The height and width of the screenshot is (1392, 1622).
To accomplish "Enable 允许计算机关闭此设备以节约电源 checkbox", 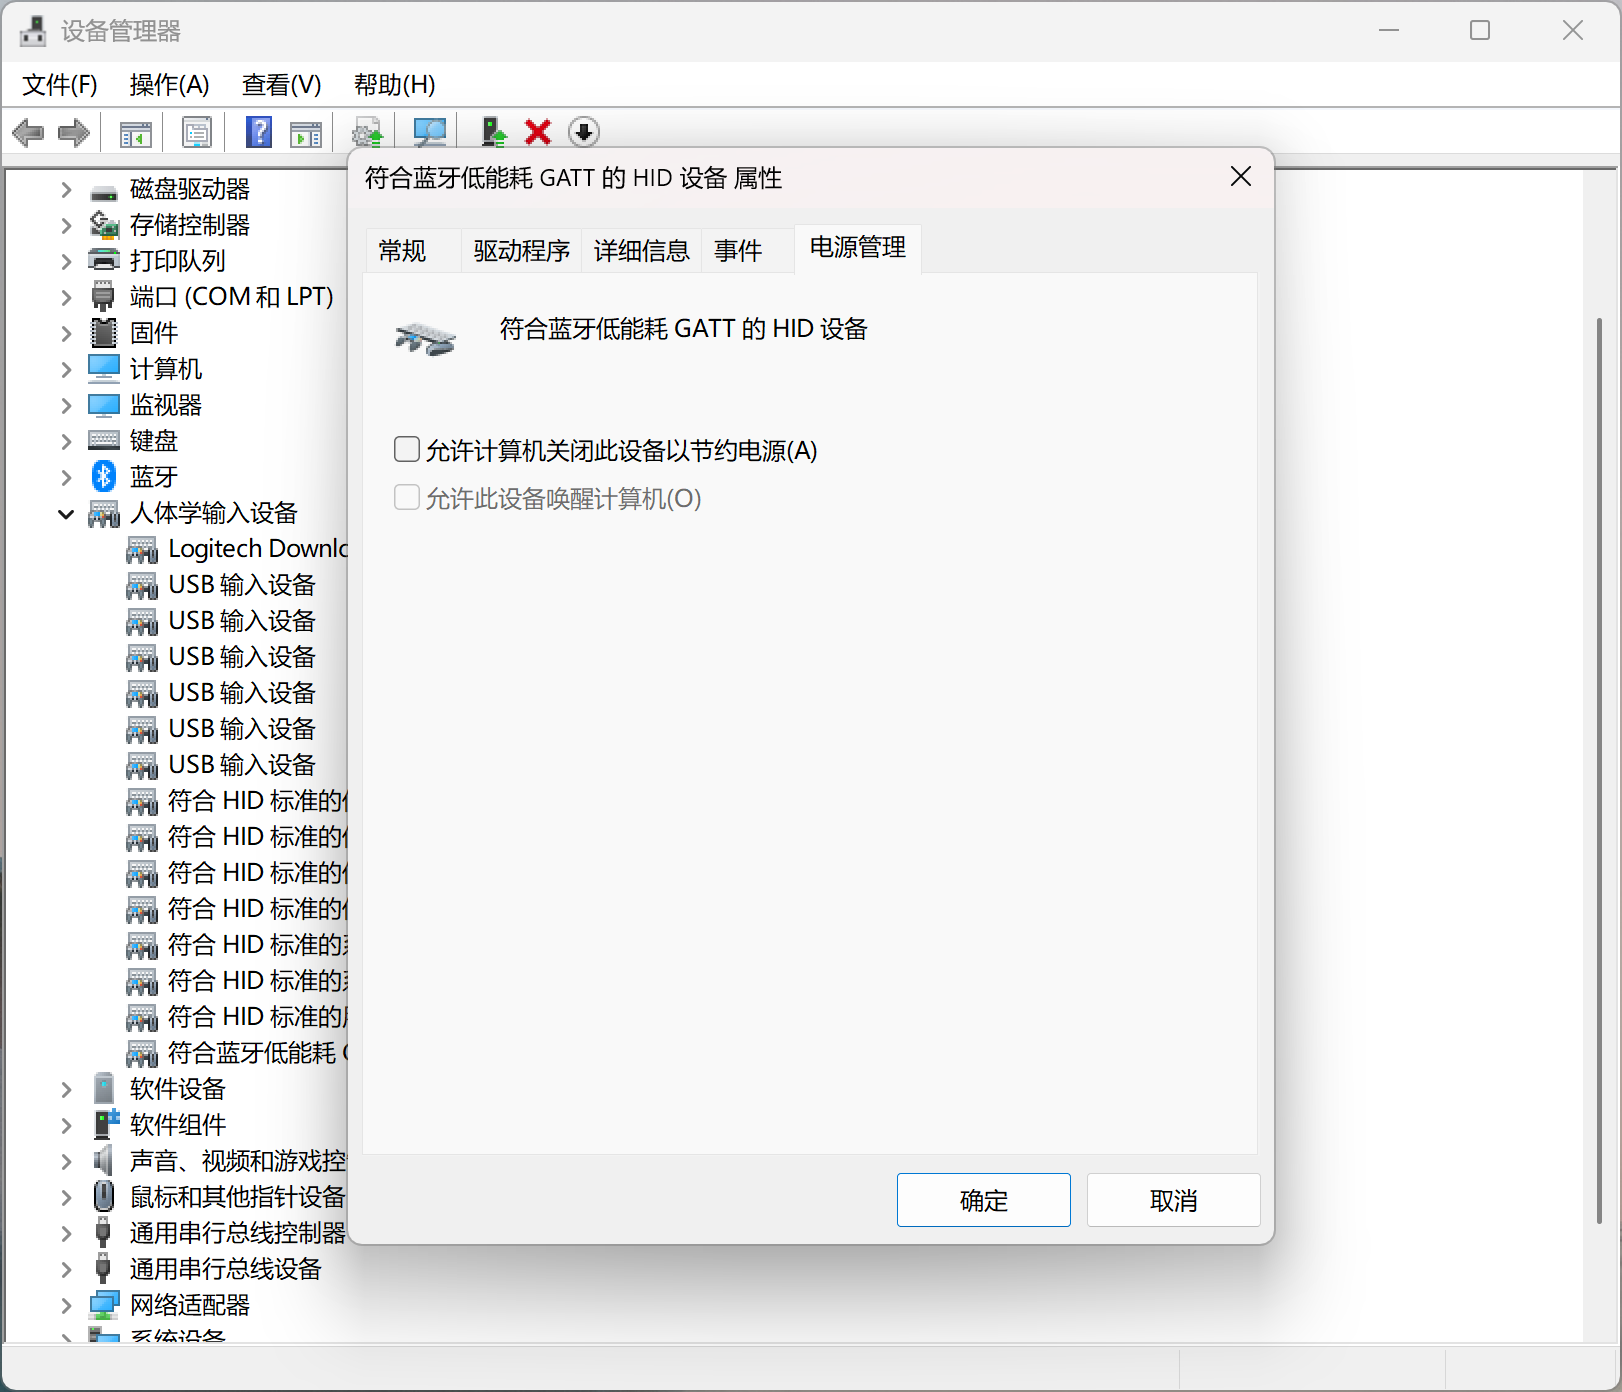I will coord(407,450).
